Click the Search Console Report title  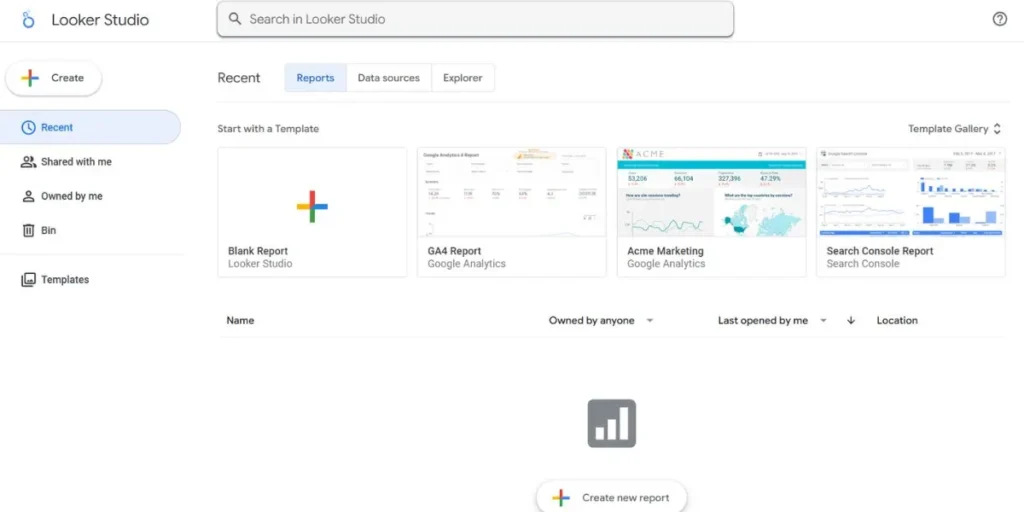880,251
